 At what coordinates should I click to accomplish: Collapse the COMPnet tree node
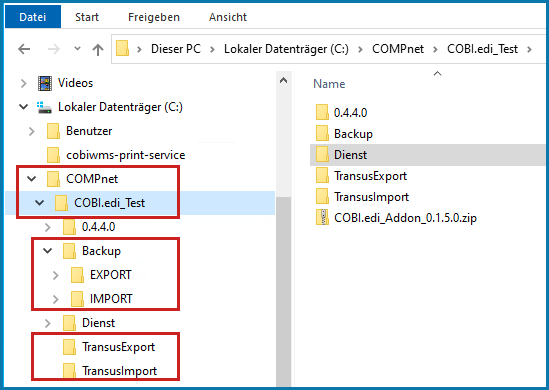click(32, 179)
